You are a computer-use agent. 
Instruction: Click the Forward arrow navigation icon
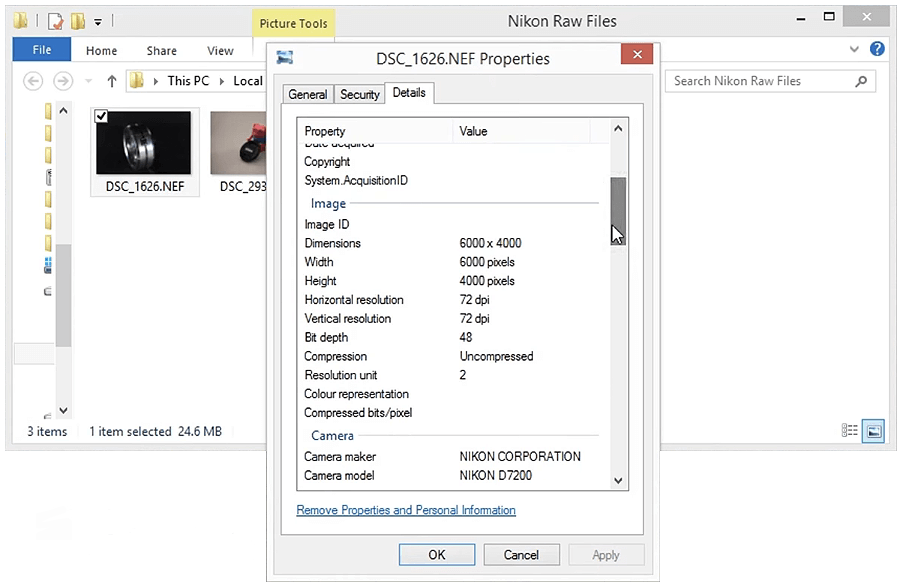click(x=63, y=81)
